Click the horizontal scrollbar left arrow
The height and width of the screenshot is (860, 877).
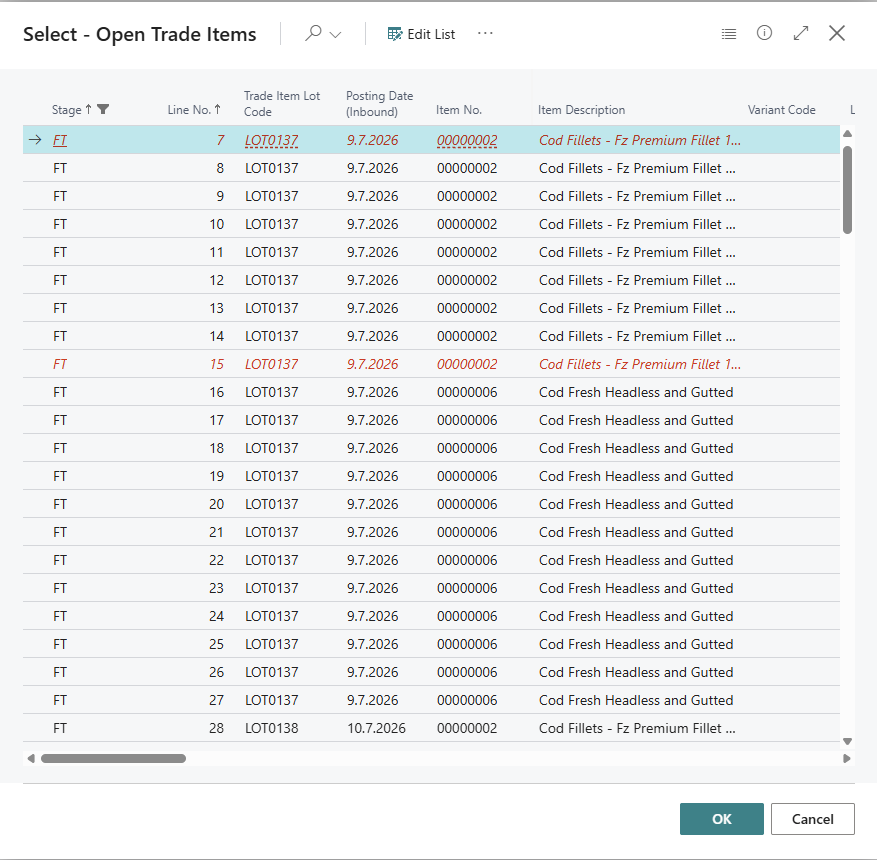[31, 758]
